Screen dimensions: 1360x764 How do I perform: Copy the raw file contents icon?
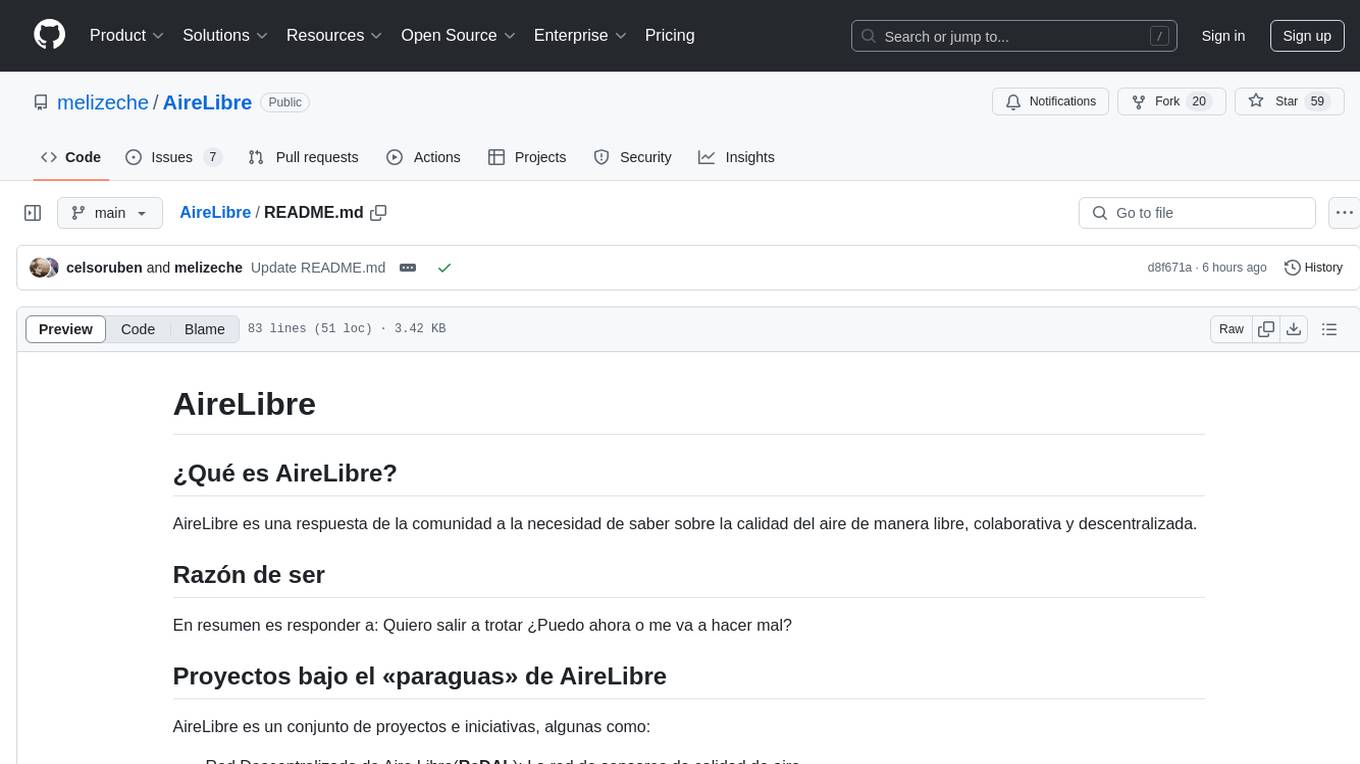point(1266,329)
